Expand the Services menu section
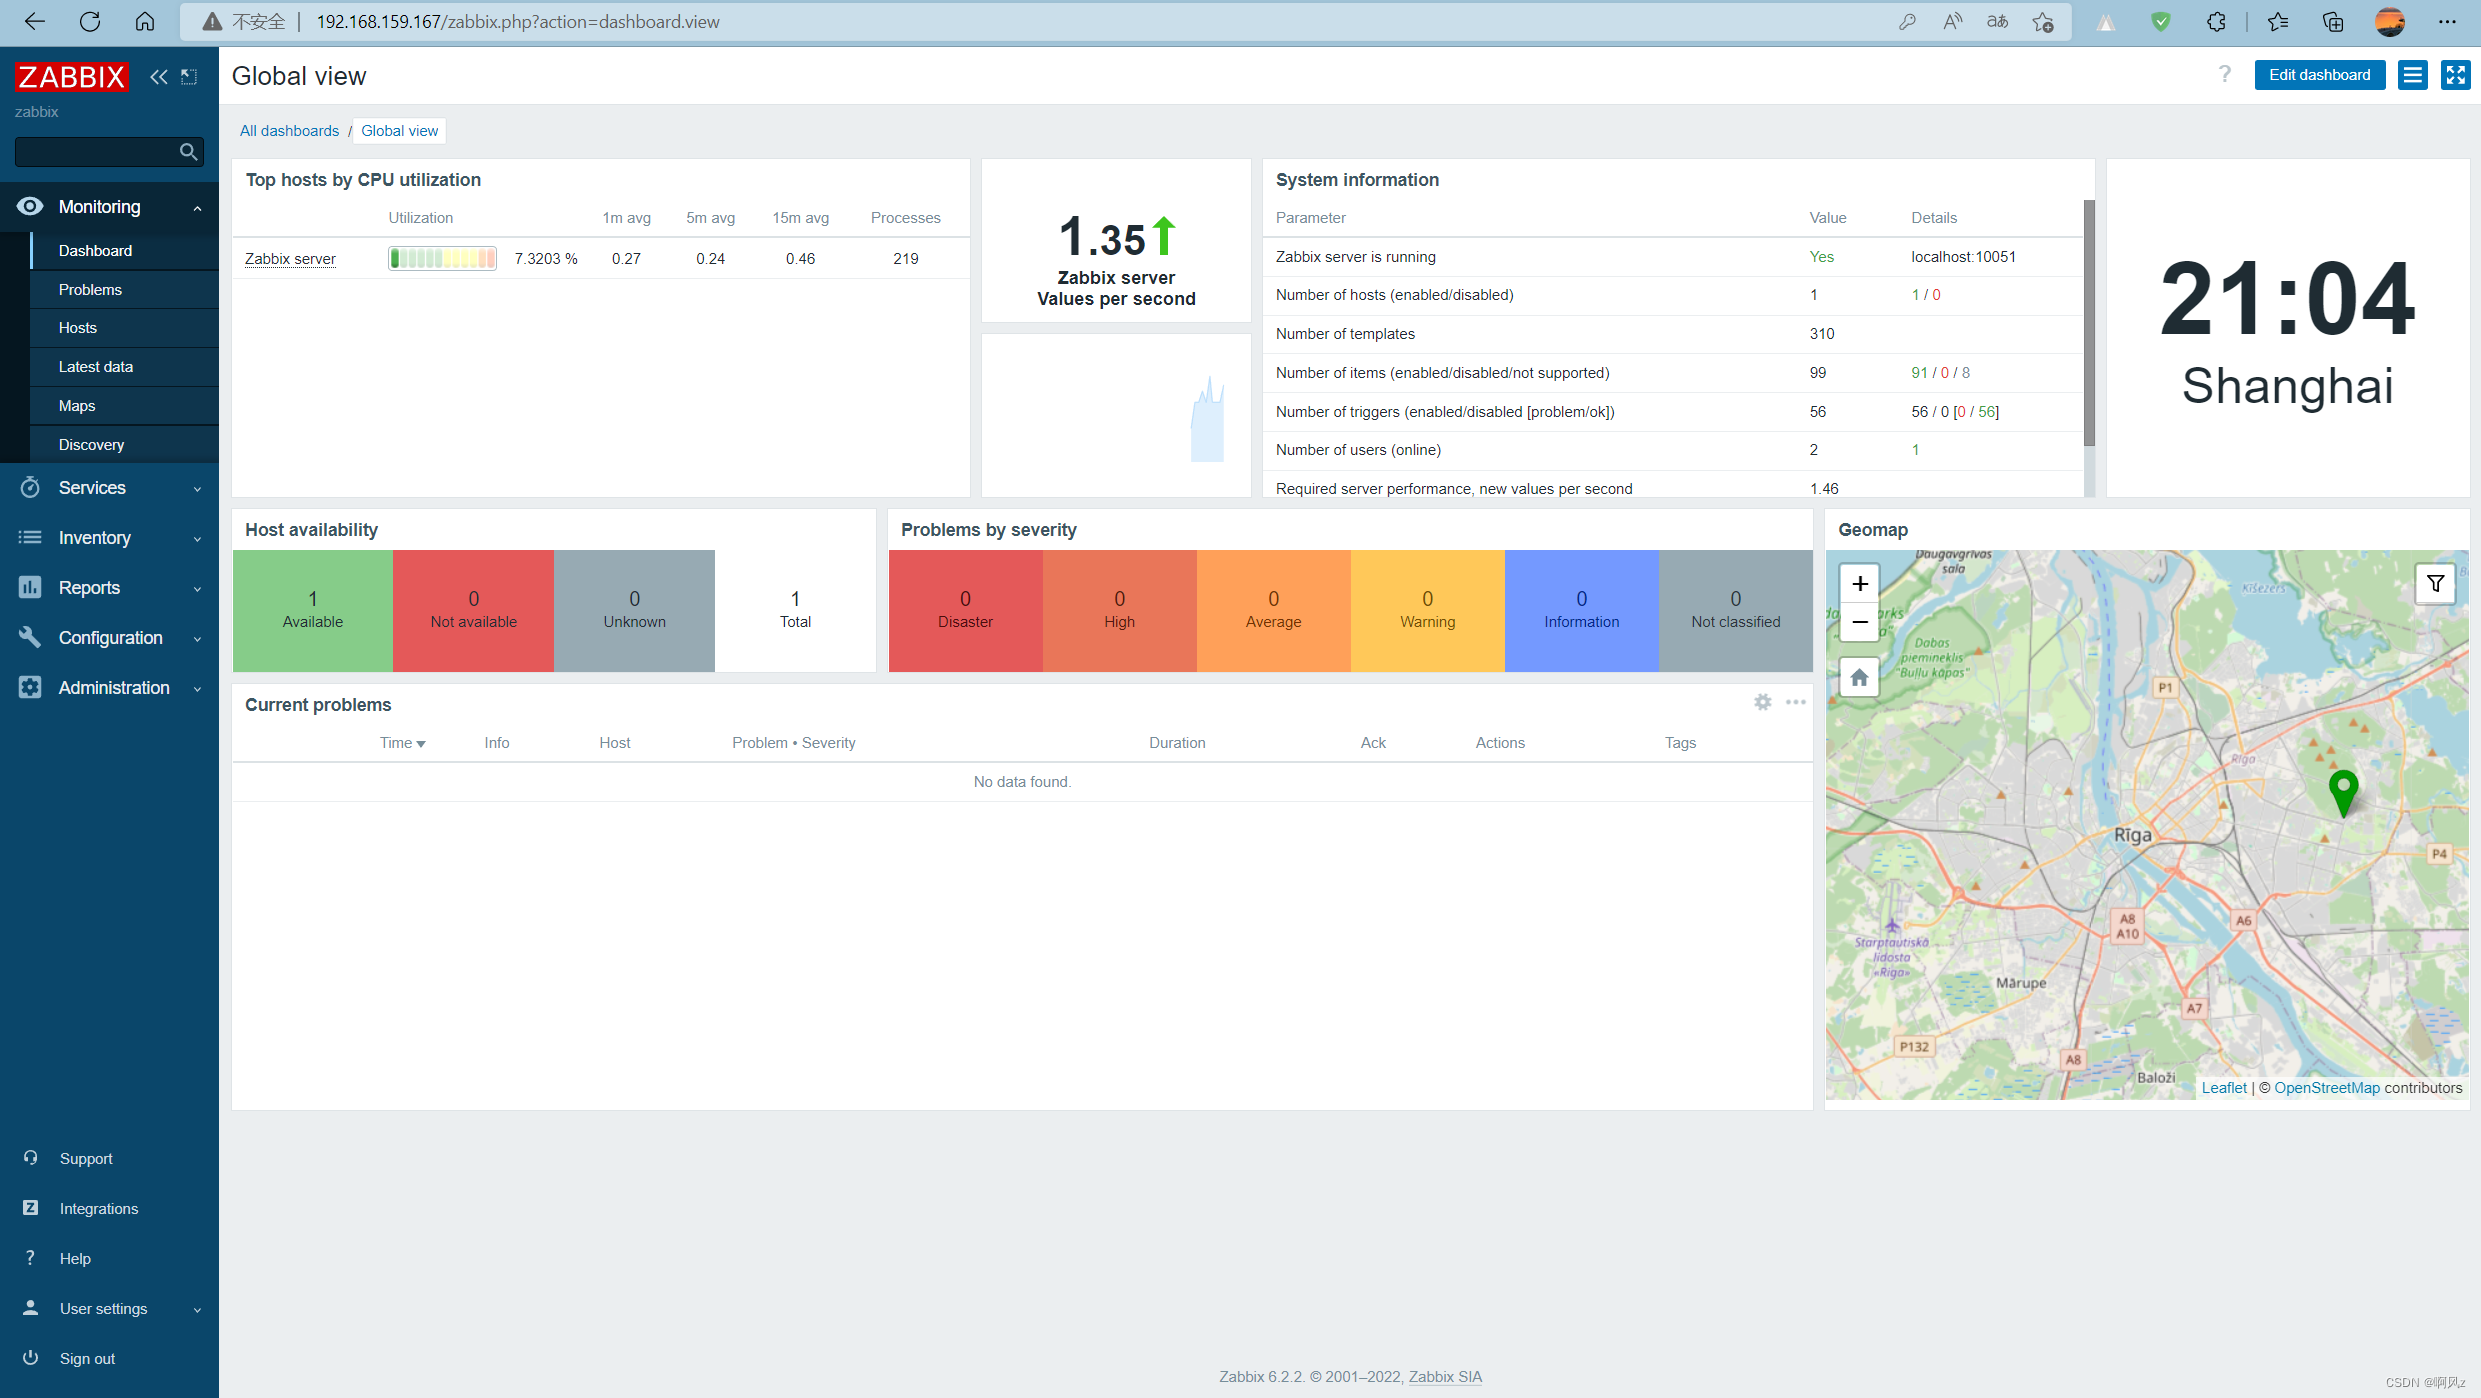This screenshot has height=1398, width=2481. pos(110,488)
